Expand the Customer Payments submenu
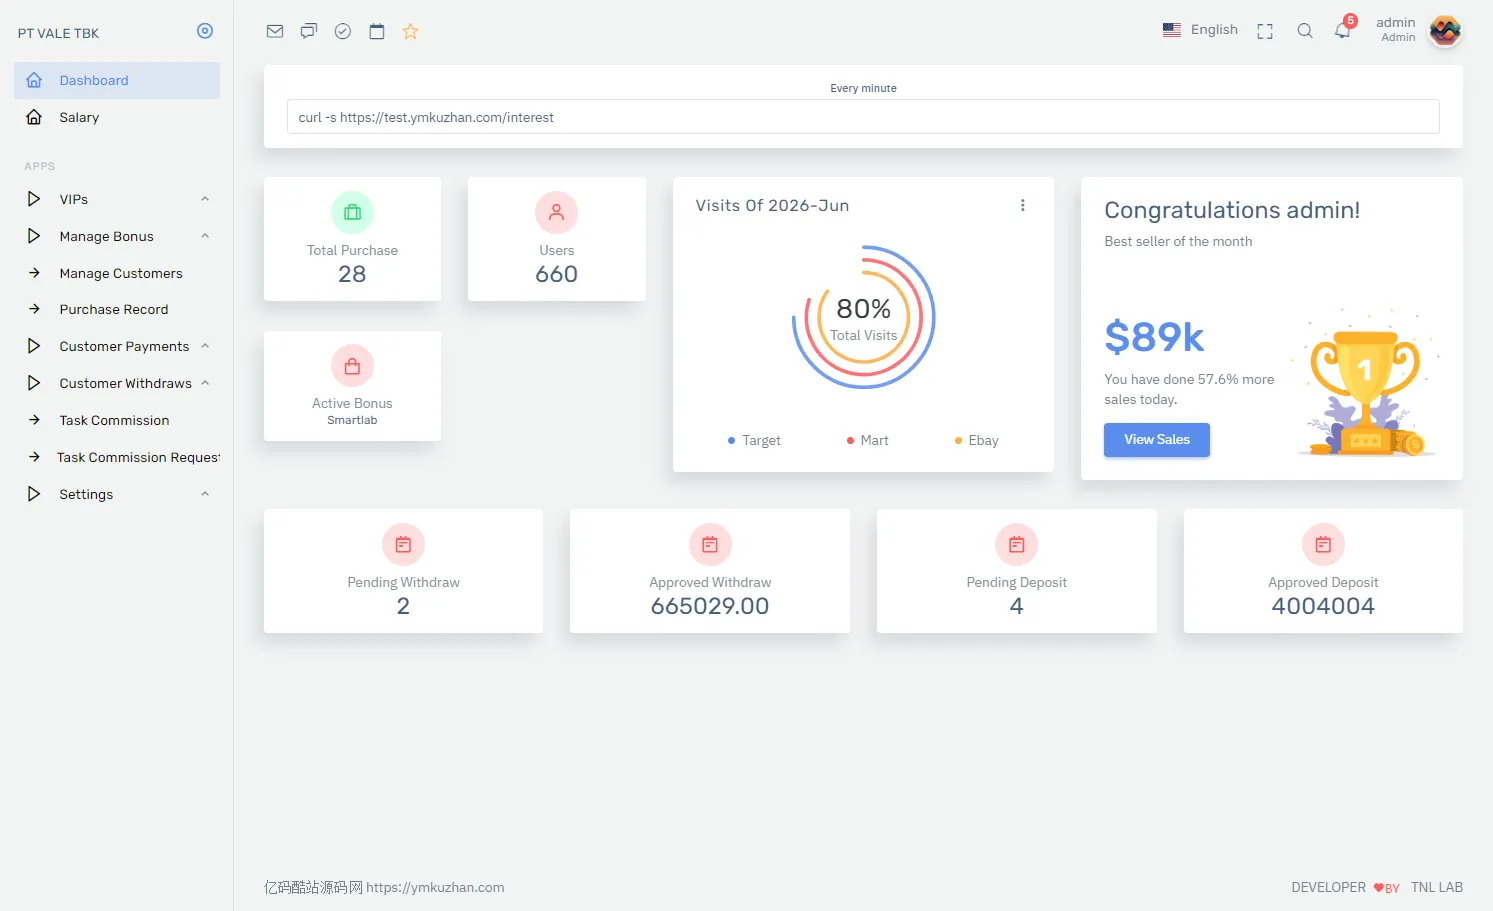 tap(118, 346)
